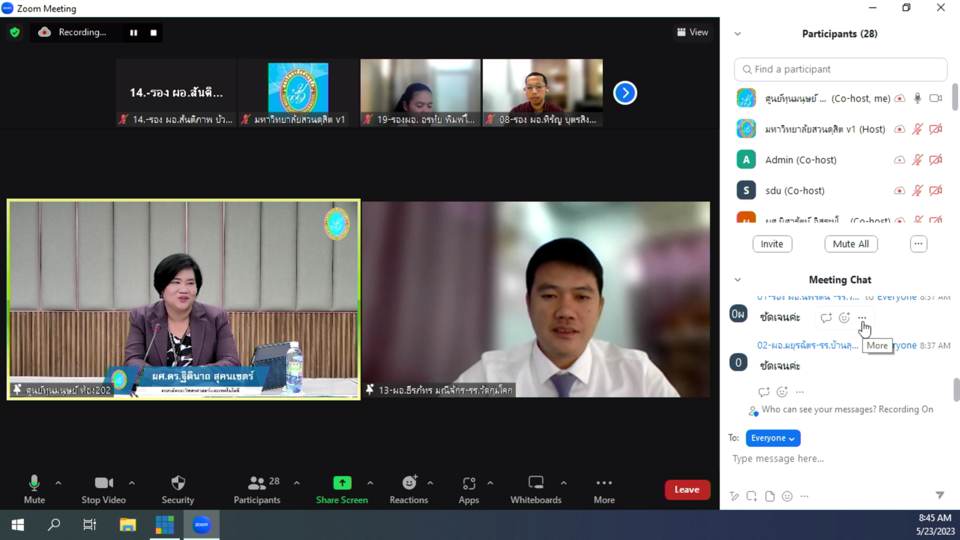960x540 pixels.
Task: Collapse the Meeting Chat panel chevron
Action: pyautogui.click(x=738, y=280)
